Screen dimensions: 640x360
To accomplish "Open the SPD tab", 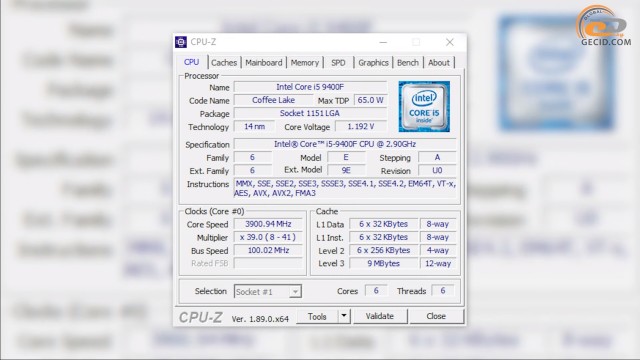I will click(338, 63).
